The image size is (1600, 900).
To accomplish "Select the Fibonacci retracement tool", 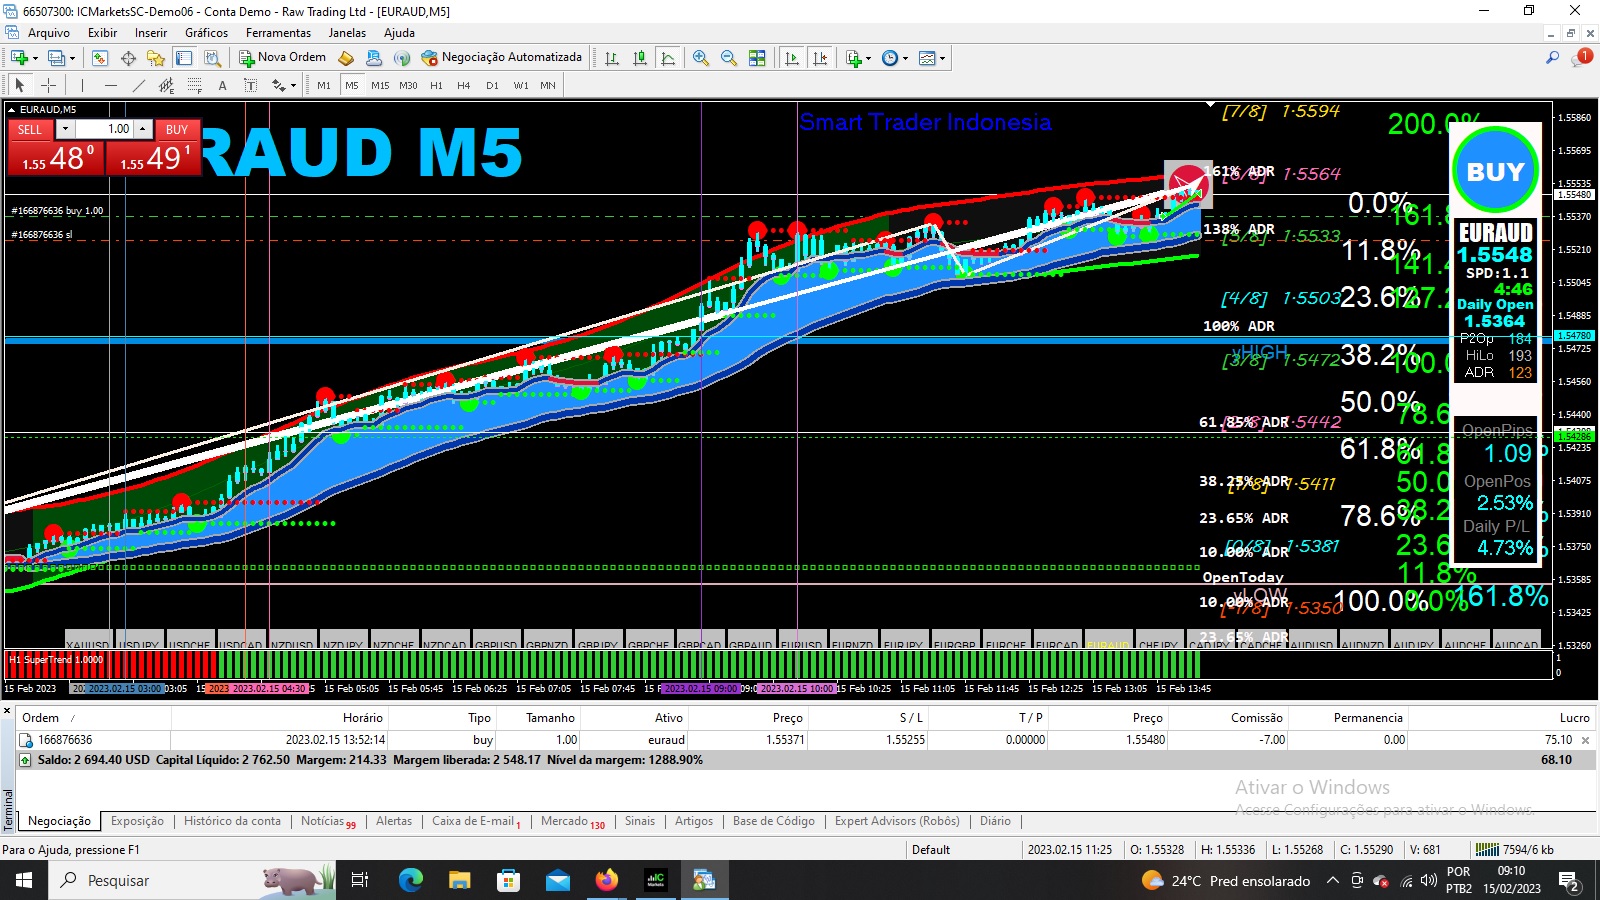I will 194,85.
